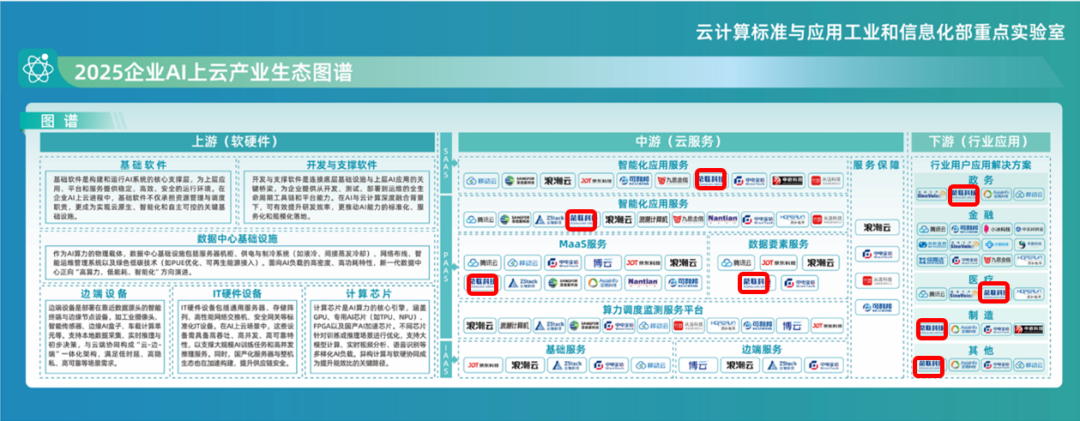Select the 中电金信 logo under 服务保障
Viewport: 1080px width, 421px height.
coord(877,254)
